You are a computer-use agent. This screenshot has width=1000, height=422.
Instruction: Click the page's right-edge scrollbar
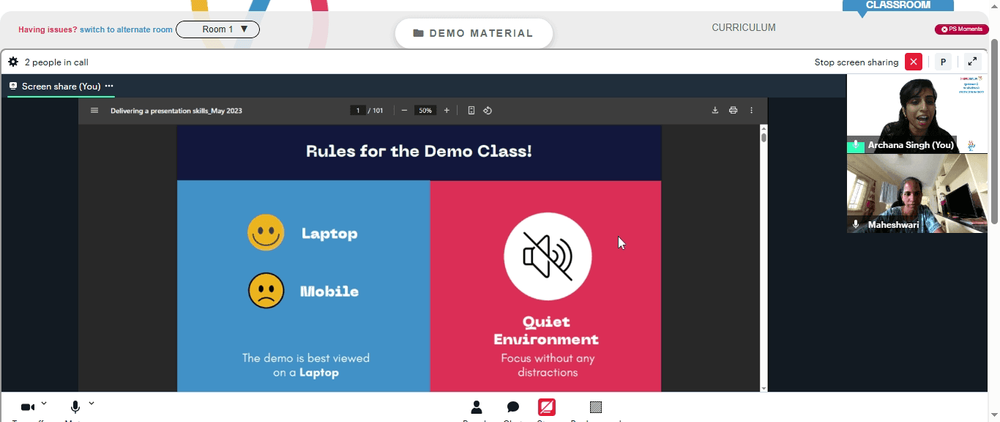point(996,131)
